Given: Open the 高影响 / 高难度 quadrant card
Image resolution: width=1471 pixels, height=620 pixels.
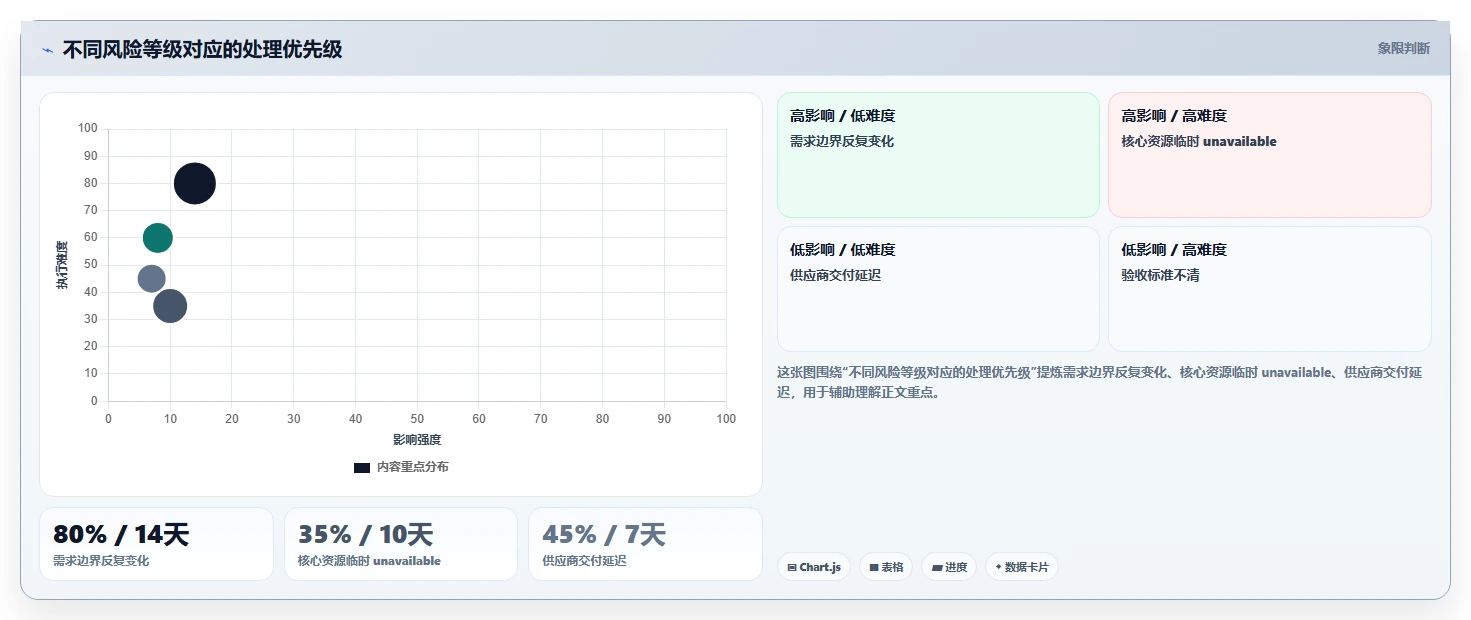Looking at the screenshot, I should [1270, 155].
